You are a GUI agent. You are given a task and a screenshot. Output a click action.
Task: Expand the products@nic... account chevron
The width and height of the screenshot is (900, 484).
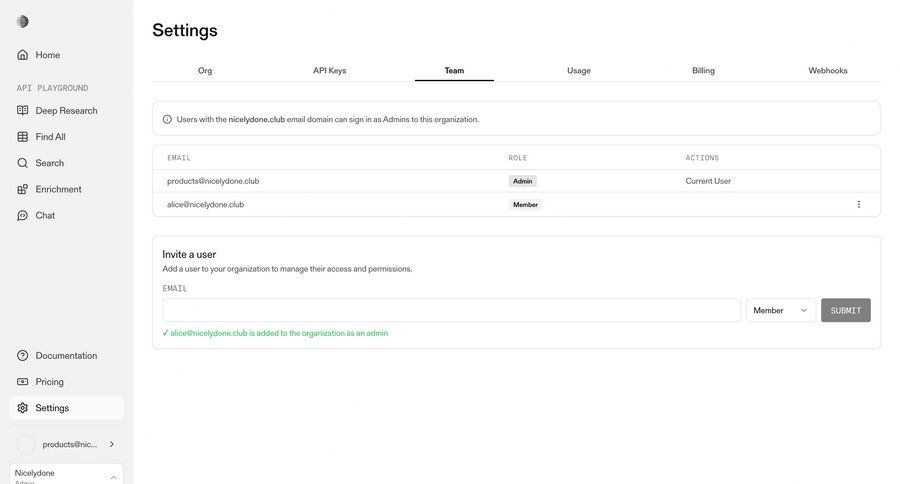[x=111, y=444]
